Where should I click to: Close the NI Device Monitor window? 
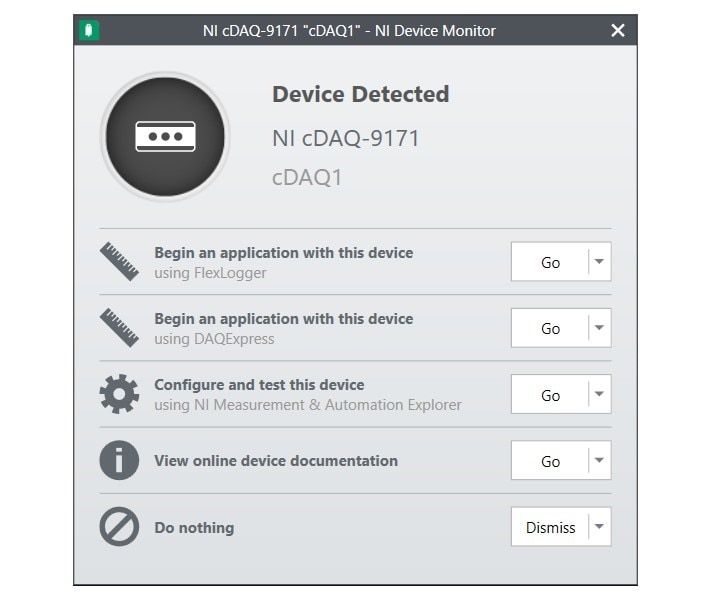(x=618, y=30)
